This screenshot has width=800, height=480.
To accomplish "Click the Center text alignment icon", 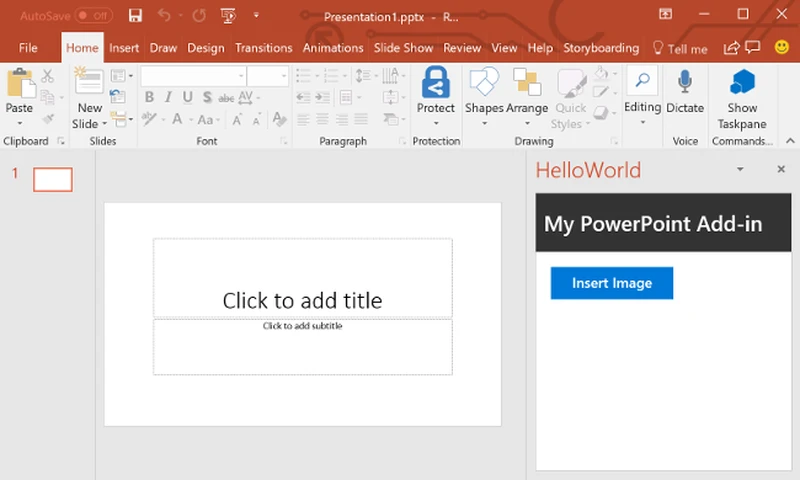I will tap(322, 119).
